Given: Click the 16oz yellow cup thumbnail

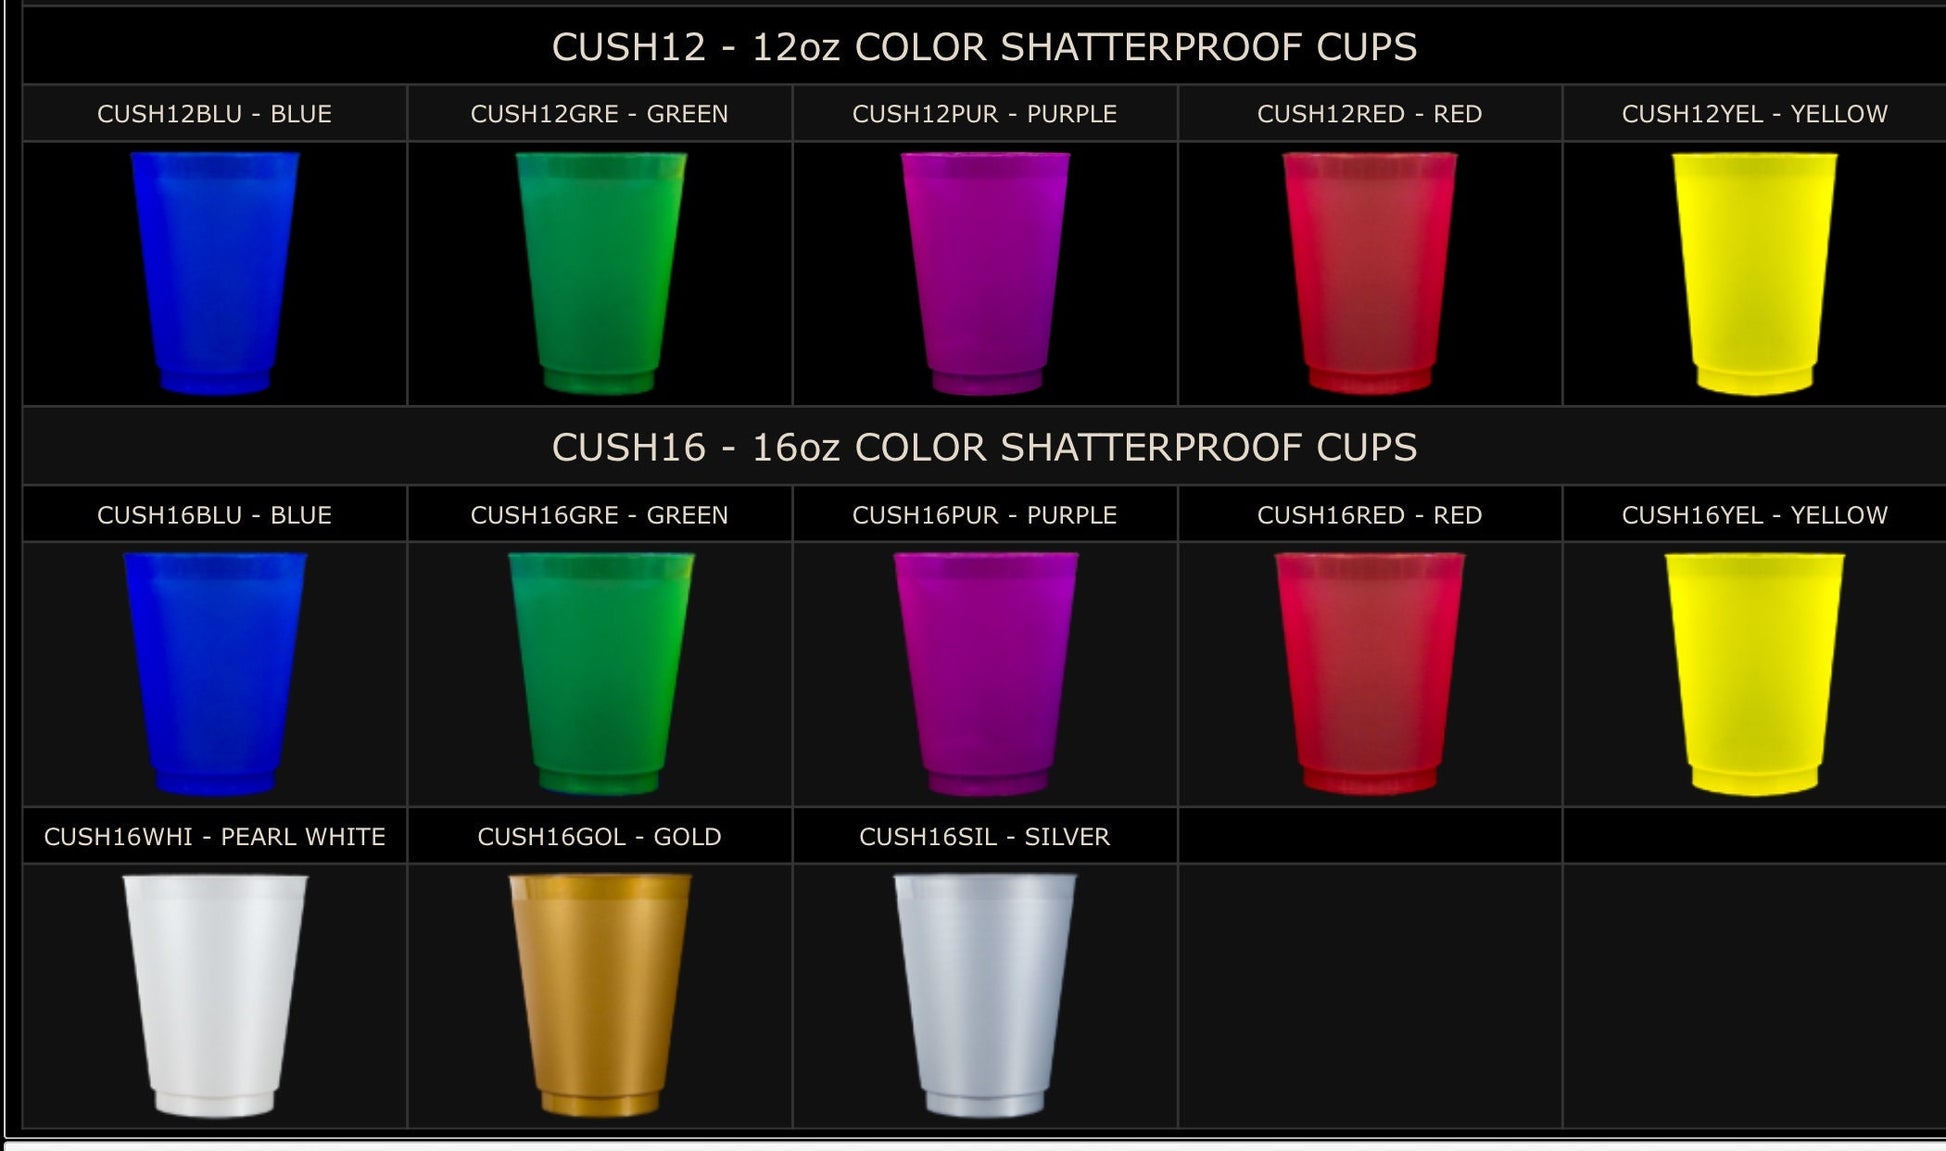Looking at the screenshot, I should click(1755, 675).
